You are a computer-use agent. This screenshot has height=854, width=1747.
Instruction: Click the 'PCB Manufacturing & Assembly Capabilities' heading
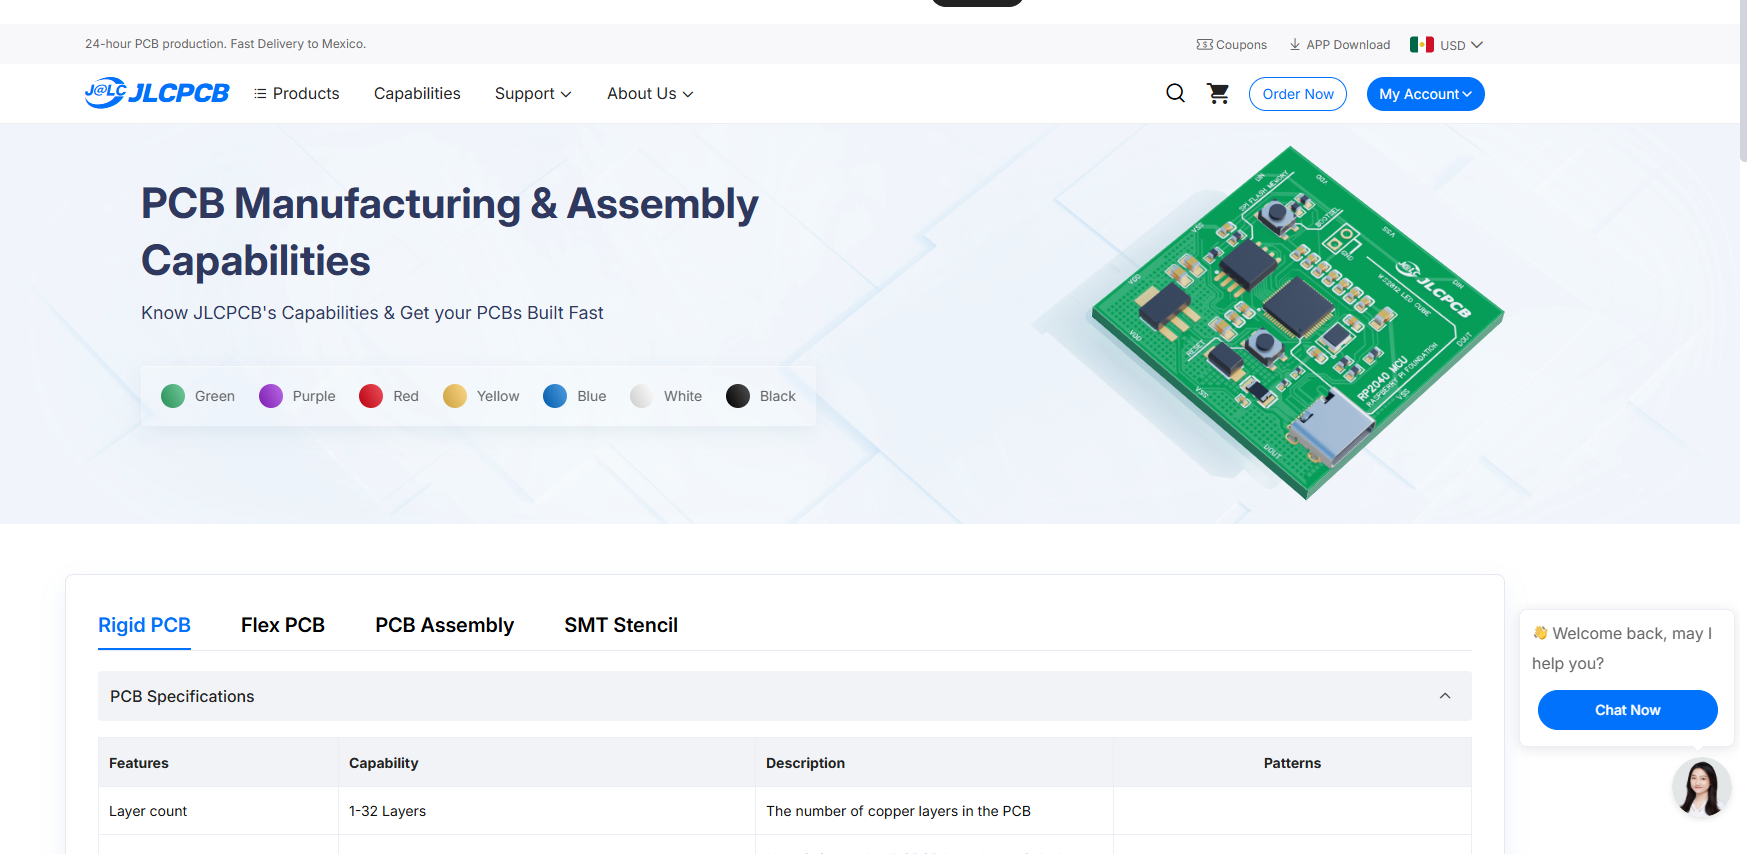pos(449,232)
